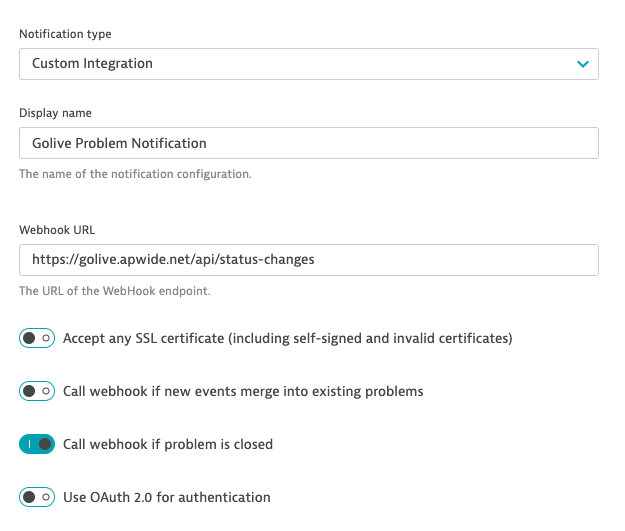The width and height of the screenshot is (625, 531).
Task: Enable Accept any SSL certificate toggle
Action: click(37, 338)
